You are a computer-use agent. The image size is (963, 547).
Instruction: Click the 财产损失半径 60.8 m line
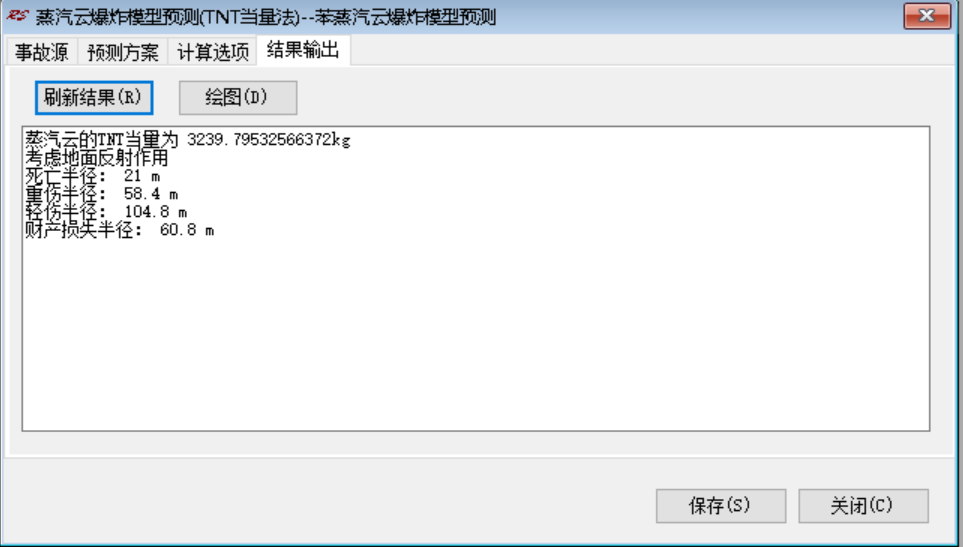[x=120, y=230]
